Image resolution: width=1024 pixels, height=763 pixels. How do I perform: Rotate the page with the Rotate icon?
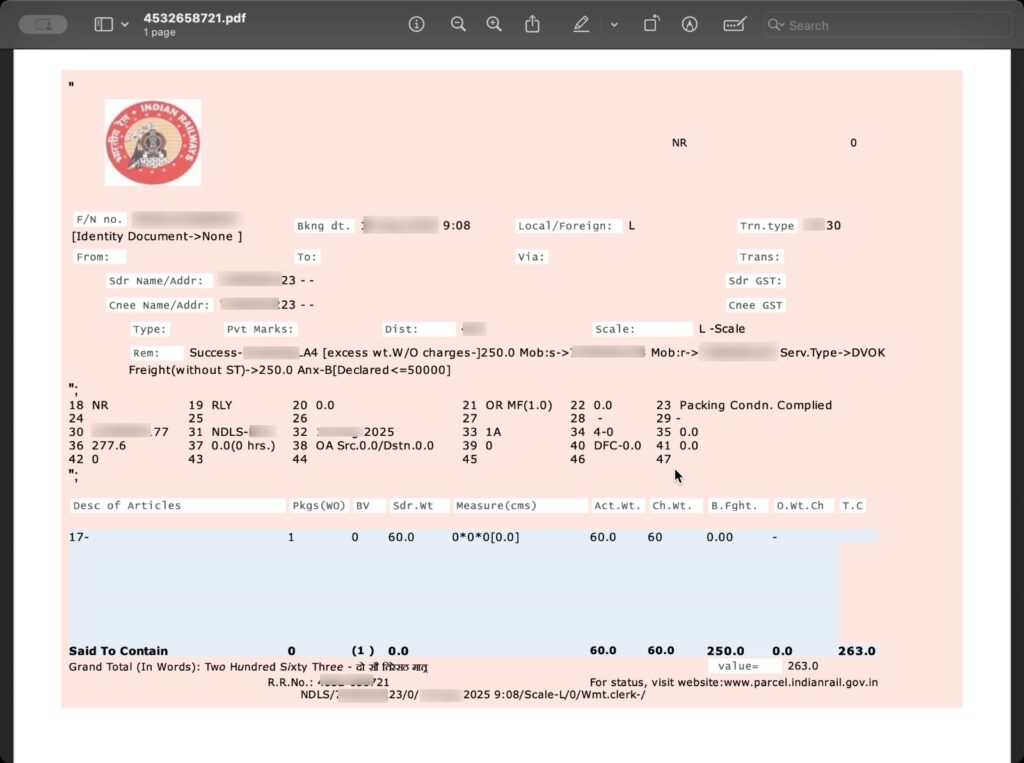pos(651,24)
